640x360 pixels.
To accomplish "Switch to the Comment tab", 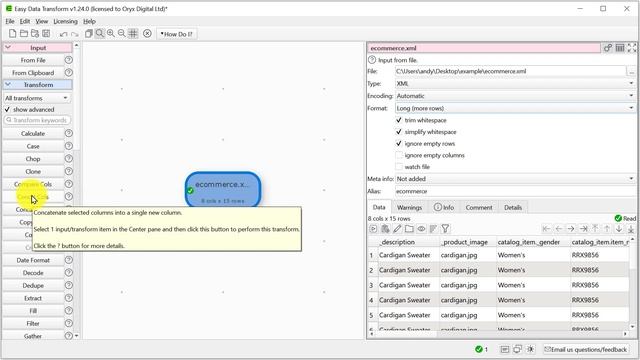I will click(x=479, y=207).
